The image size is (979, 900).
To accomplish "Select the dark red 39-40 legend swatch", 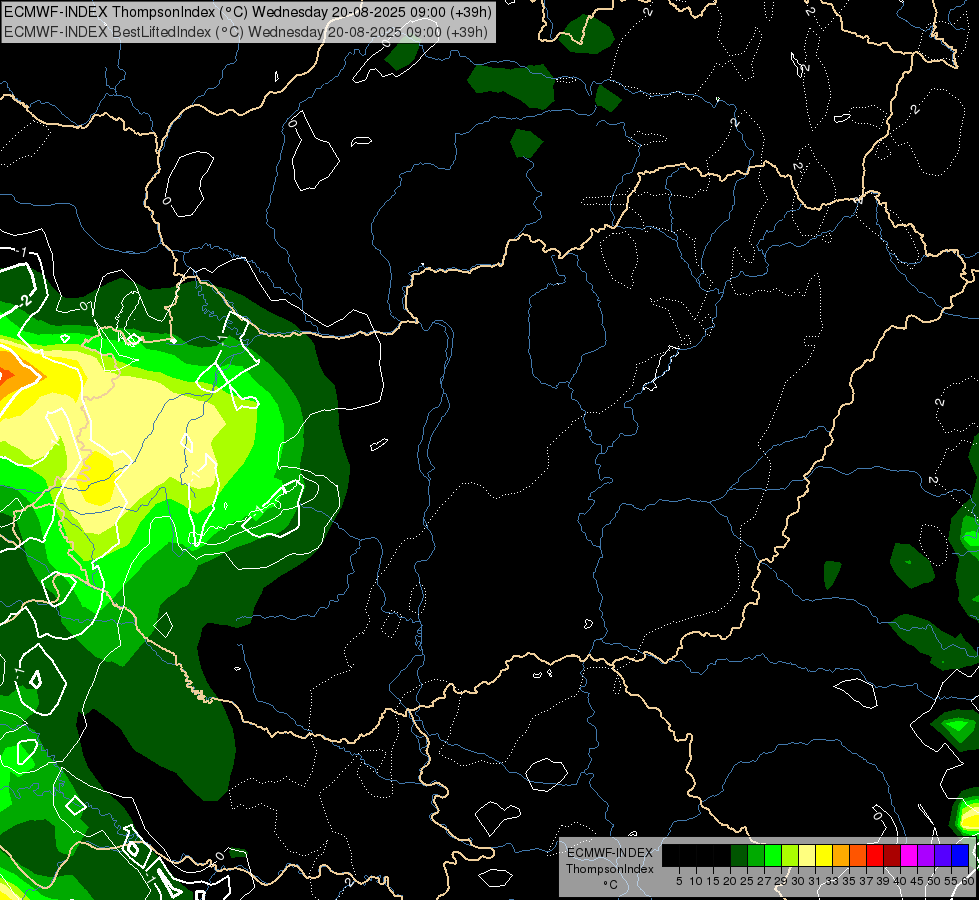I will [x=892, y=855].
